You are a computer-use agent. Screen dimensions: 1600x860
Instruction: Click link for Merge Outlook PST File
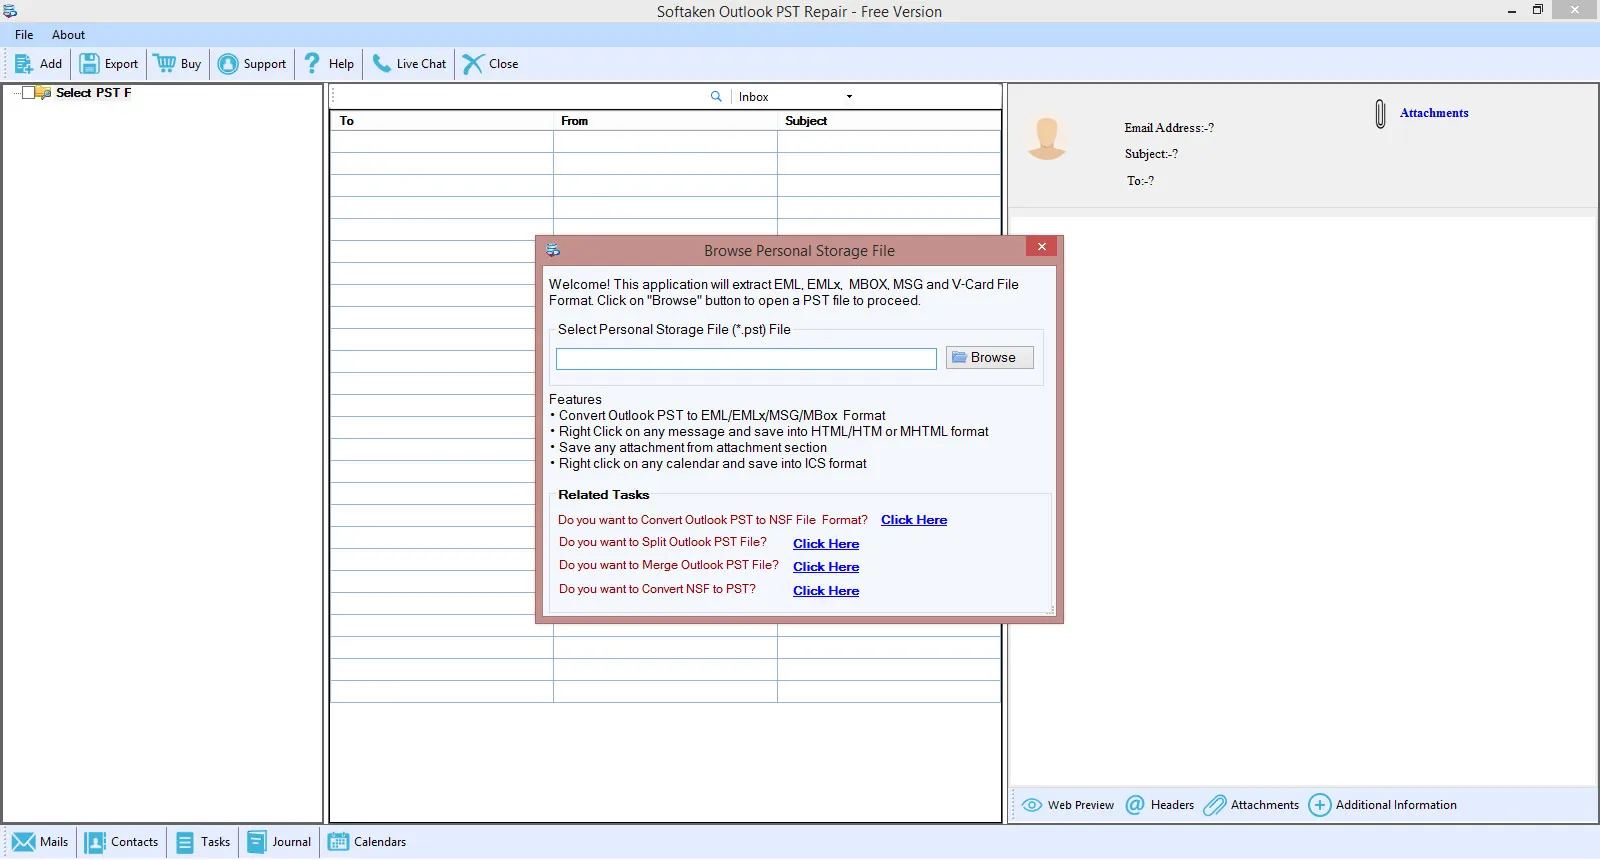pyautogui.click(x=826, y=567)
